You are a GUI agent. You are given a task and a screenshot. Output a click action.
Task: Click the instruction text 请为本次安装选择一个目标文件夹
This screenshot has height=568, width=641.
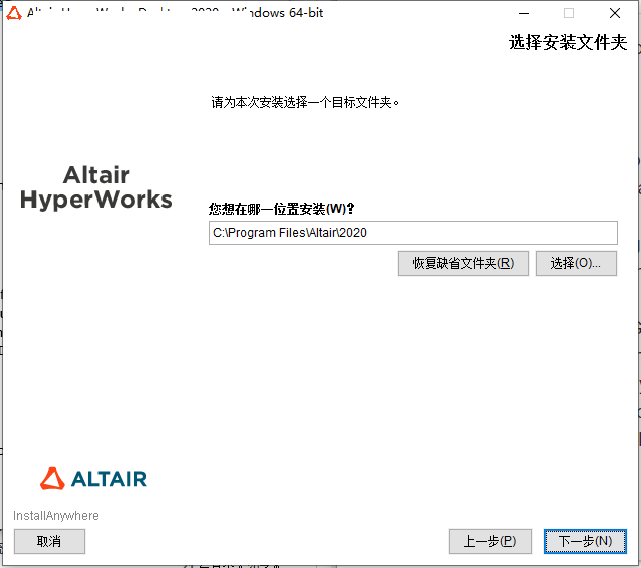point(305,102)
